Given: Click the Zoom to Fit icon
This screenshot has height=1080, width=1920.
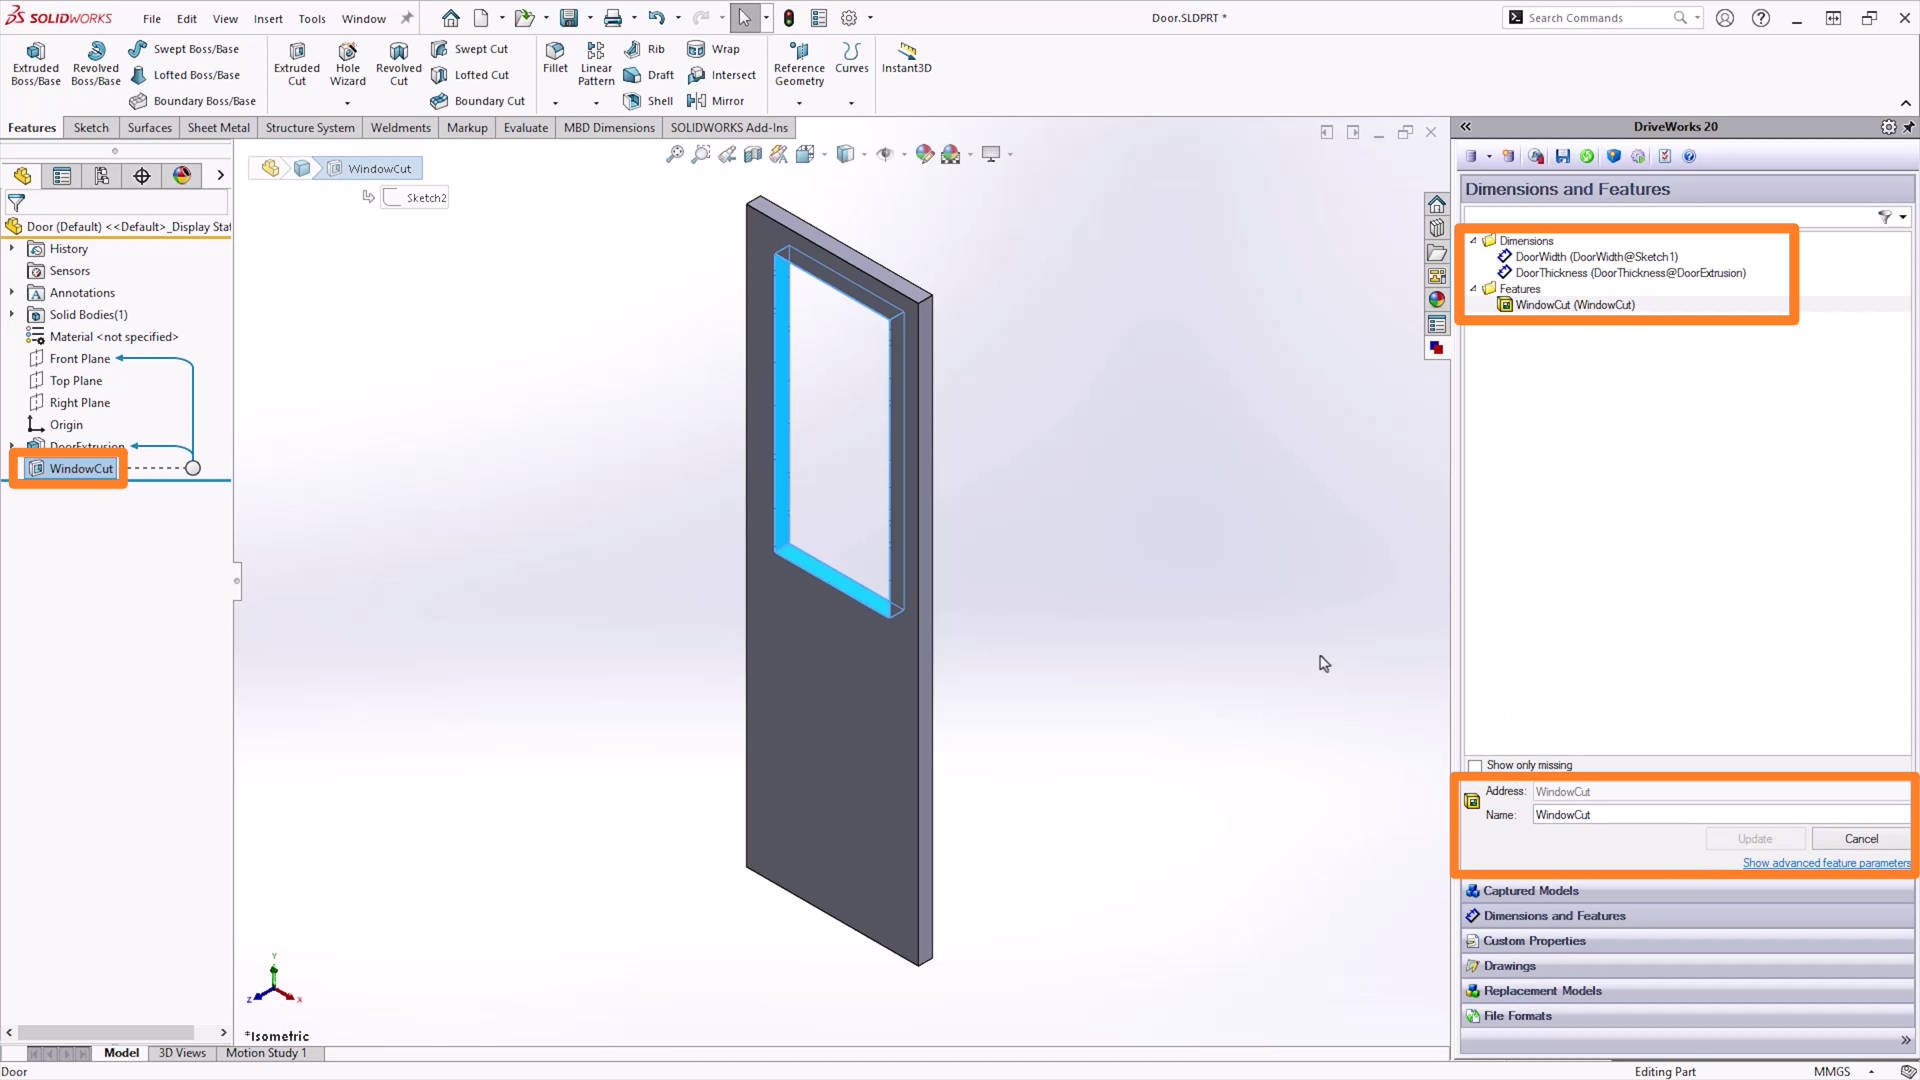Looking at the screenshot, I should (x=675, y=154).
